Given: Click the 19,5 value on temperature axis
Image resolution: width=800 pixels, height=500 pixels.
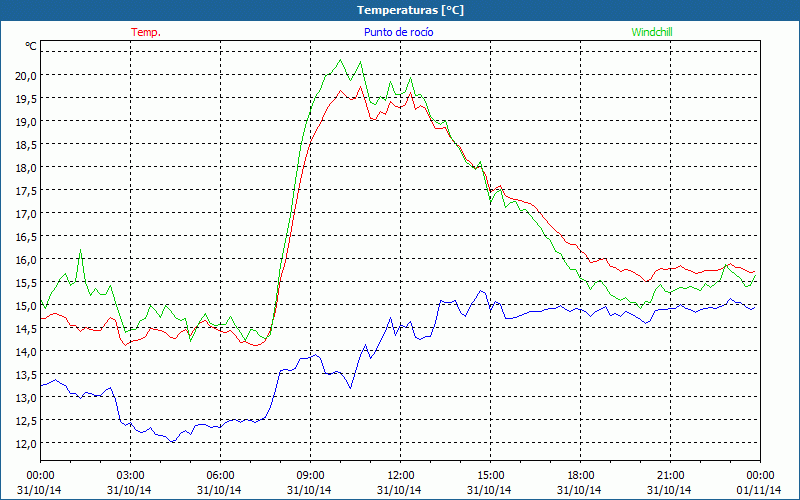Looking at the screenshot, I should pos(27,98).
